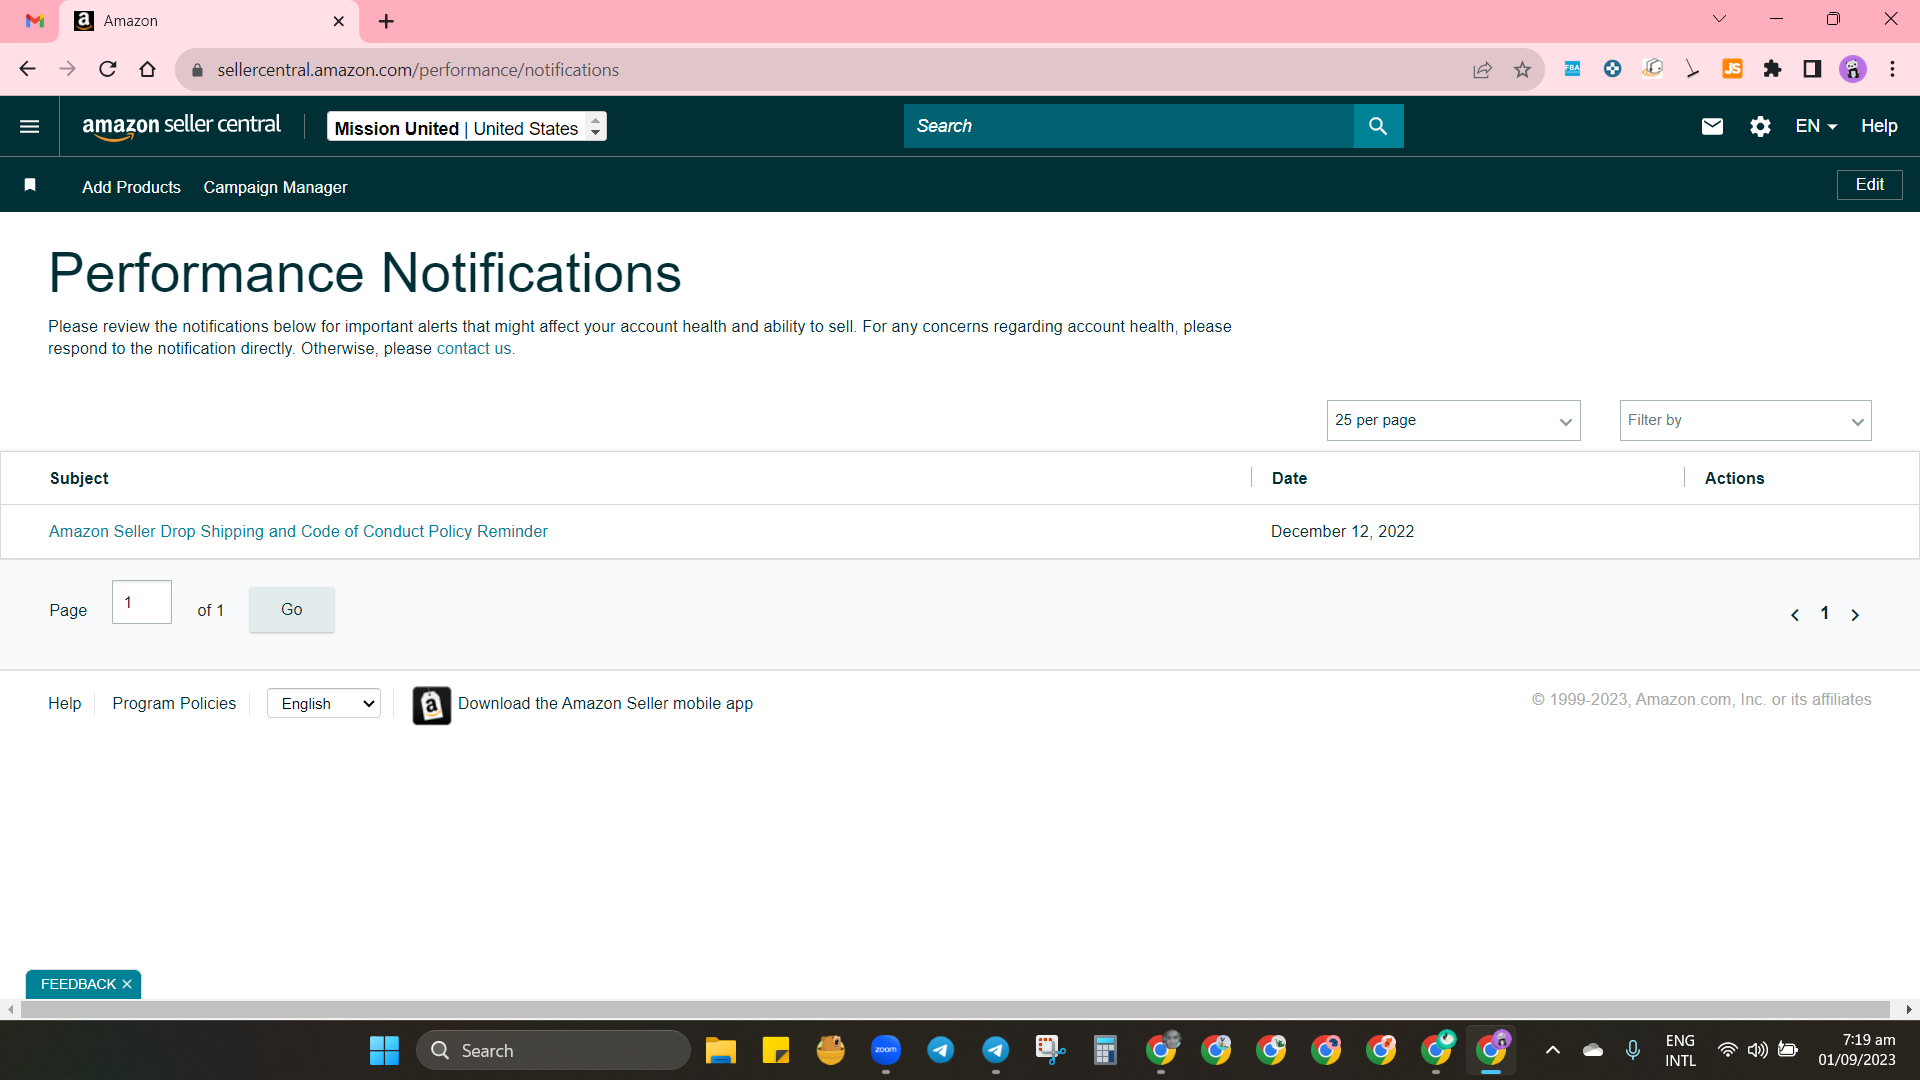
Task: Click the December 12, 2022 date cell
Action: pyautogui.click(x=1342, y=531)
